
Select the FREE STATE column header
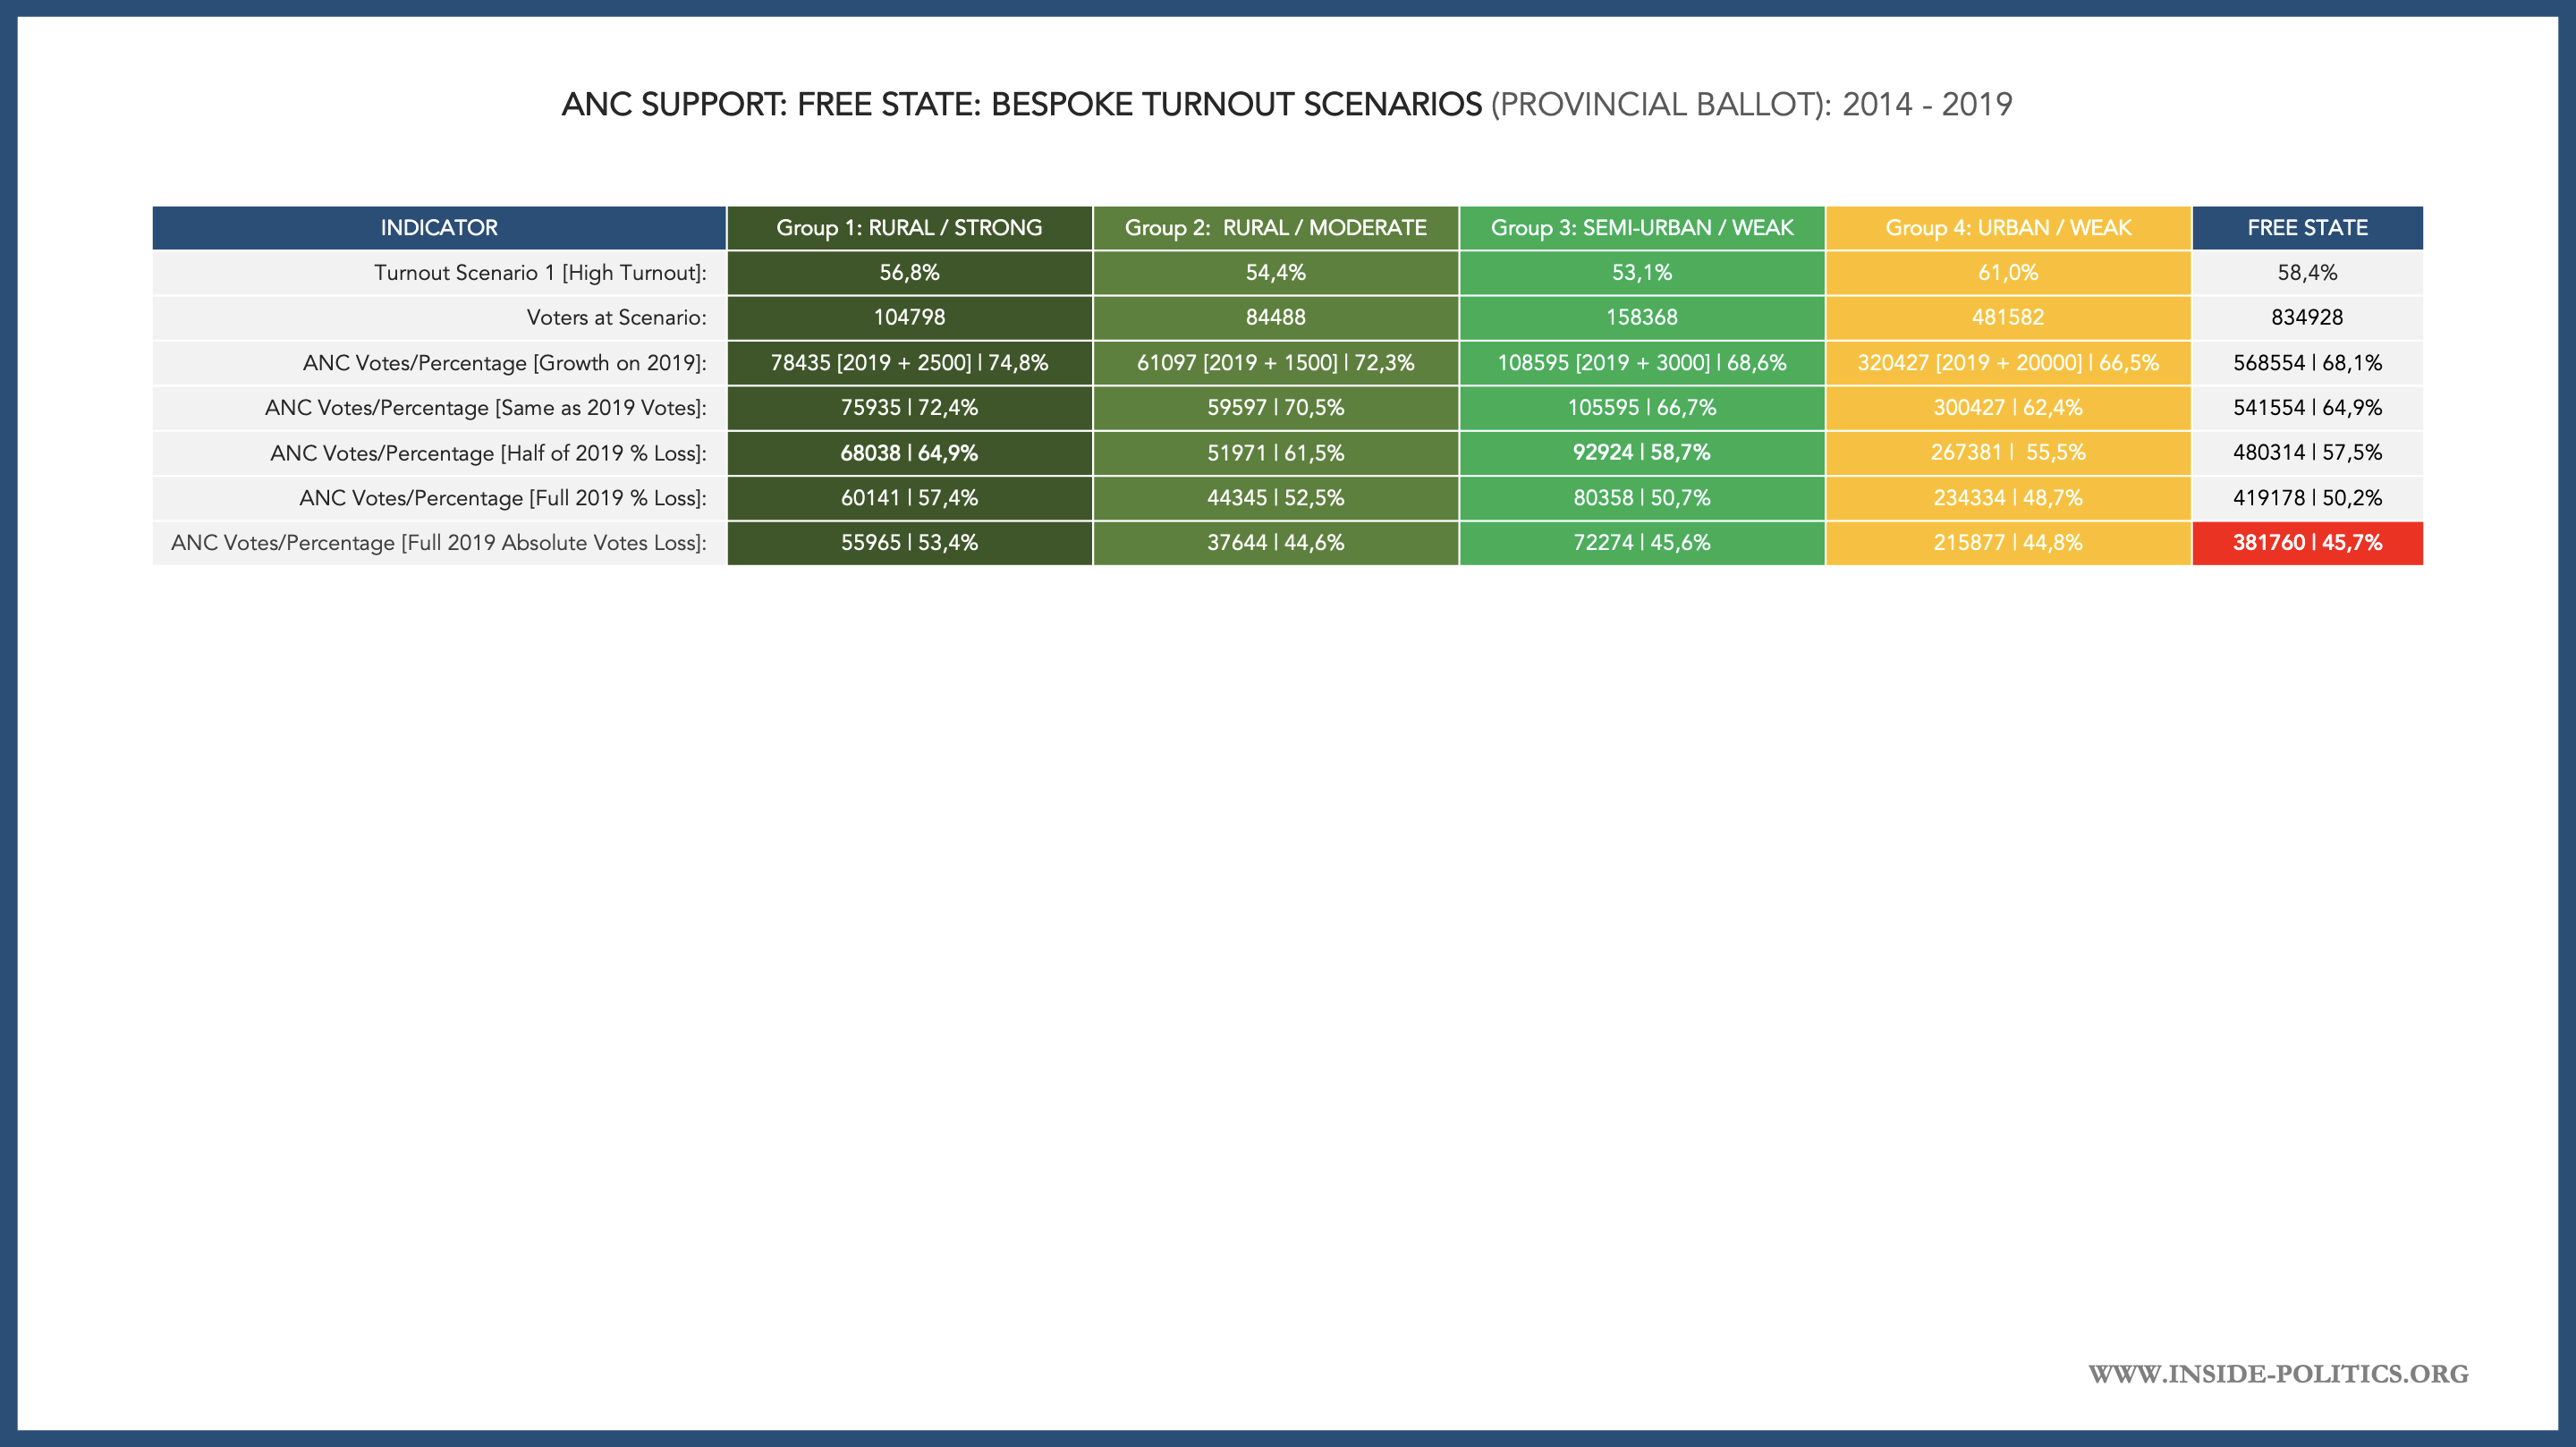pos(2307,228)
